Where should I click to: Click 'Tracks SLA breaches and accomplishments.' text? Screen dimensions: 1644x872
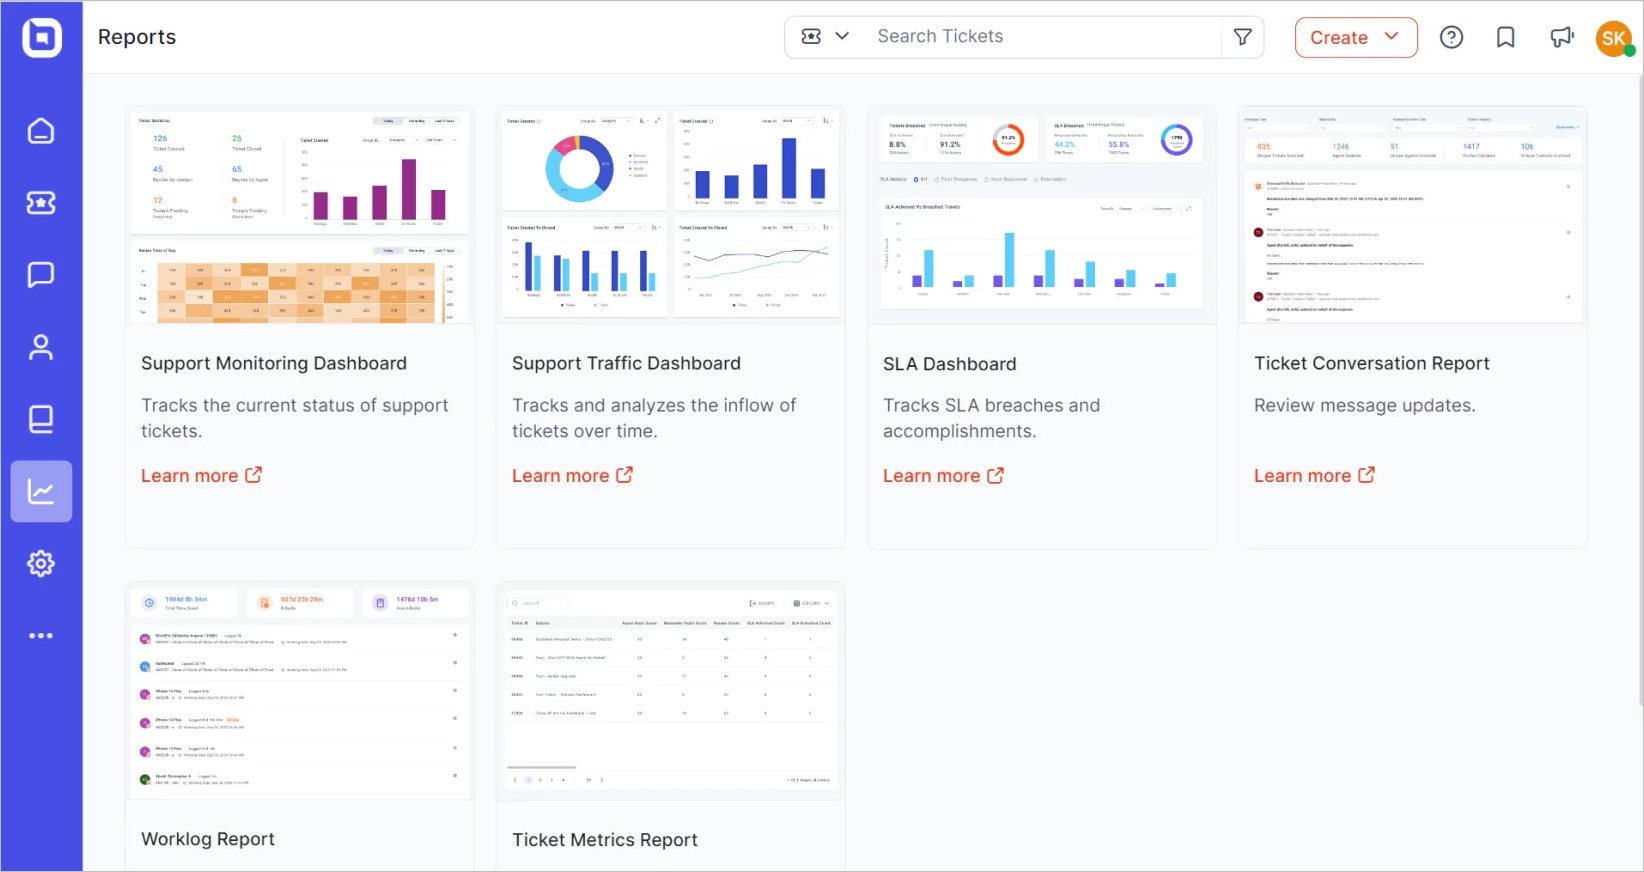(991, 418)
